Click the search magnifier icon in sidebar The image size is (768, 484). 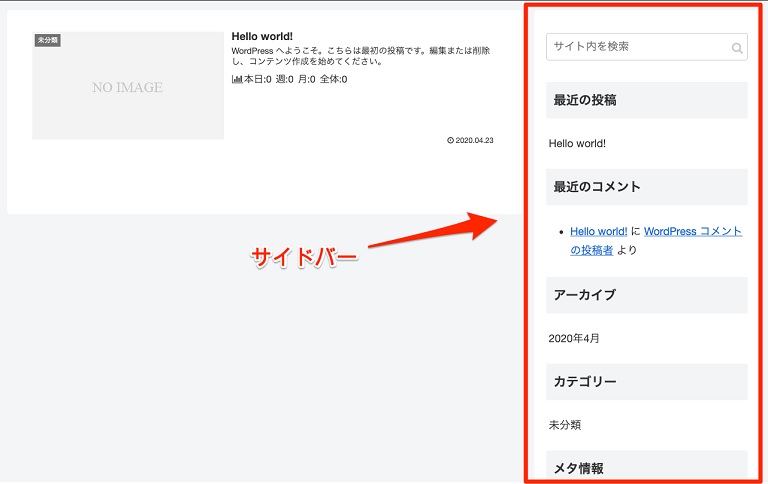(x=737, y=48)
